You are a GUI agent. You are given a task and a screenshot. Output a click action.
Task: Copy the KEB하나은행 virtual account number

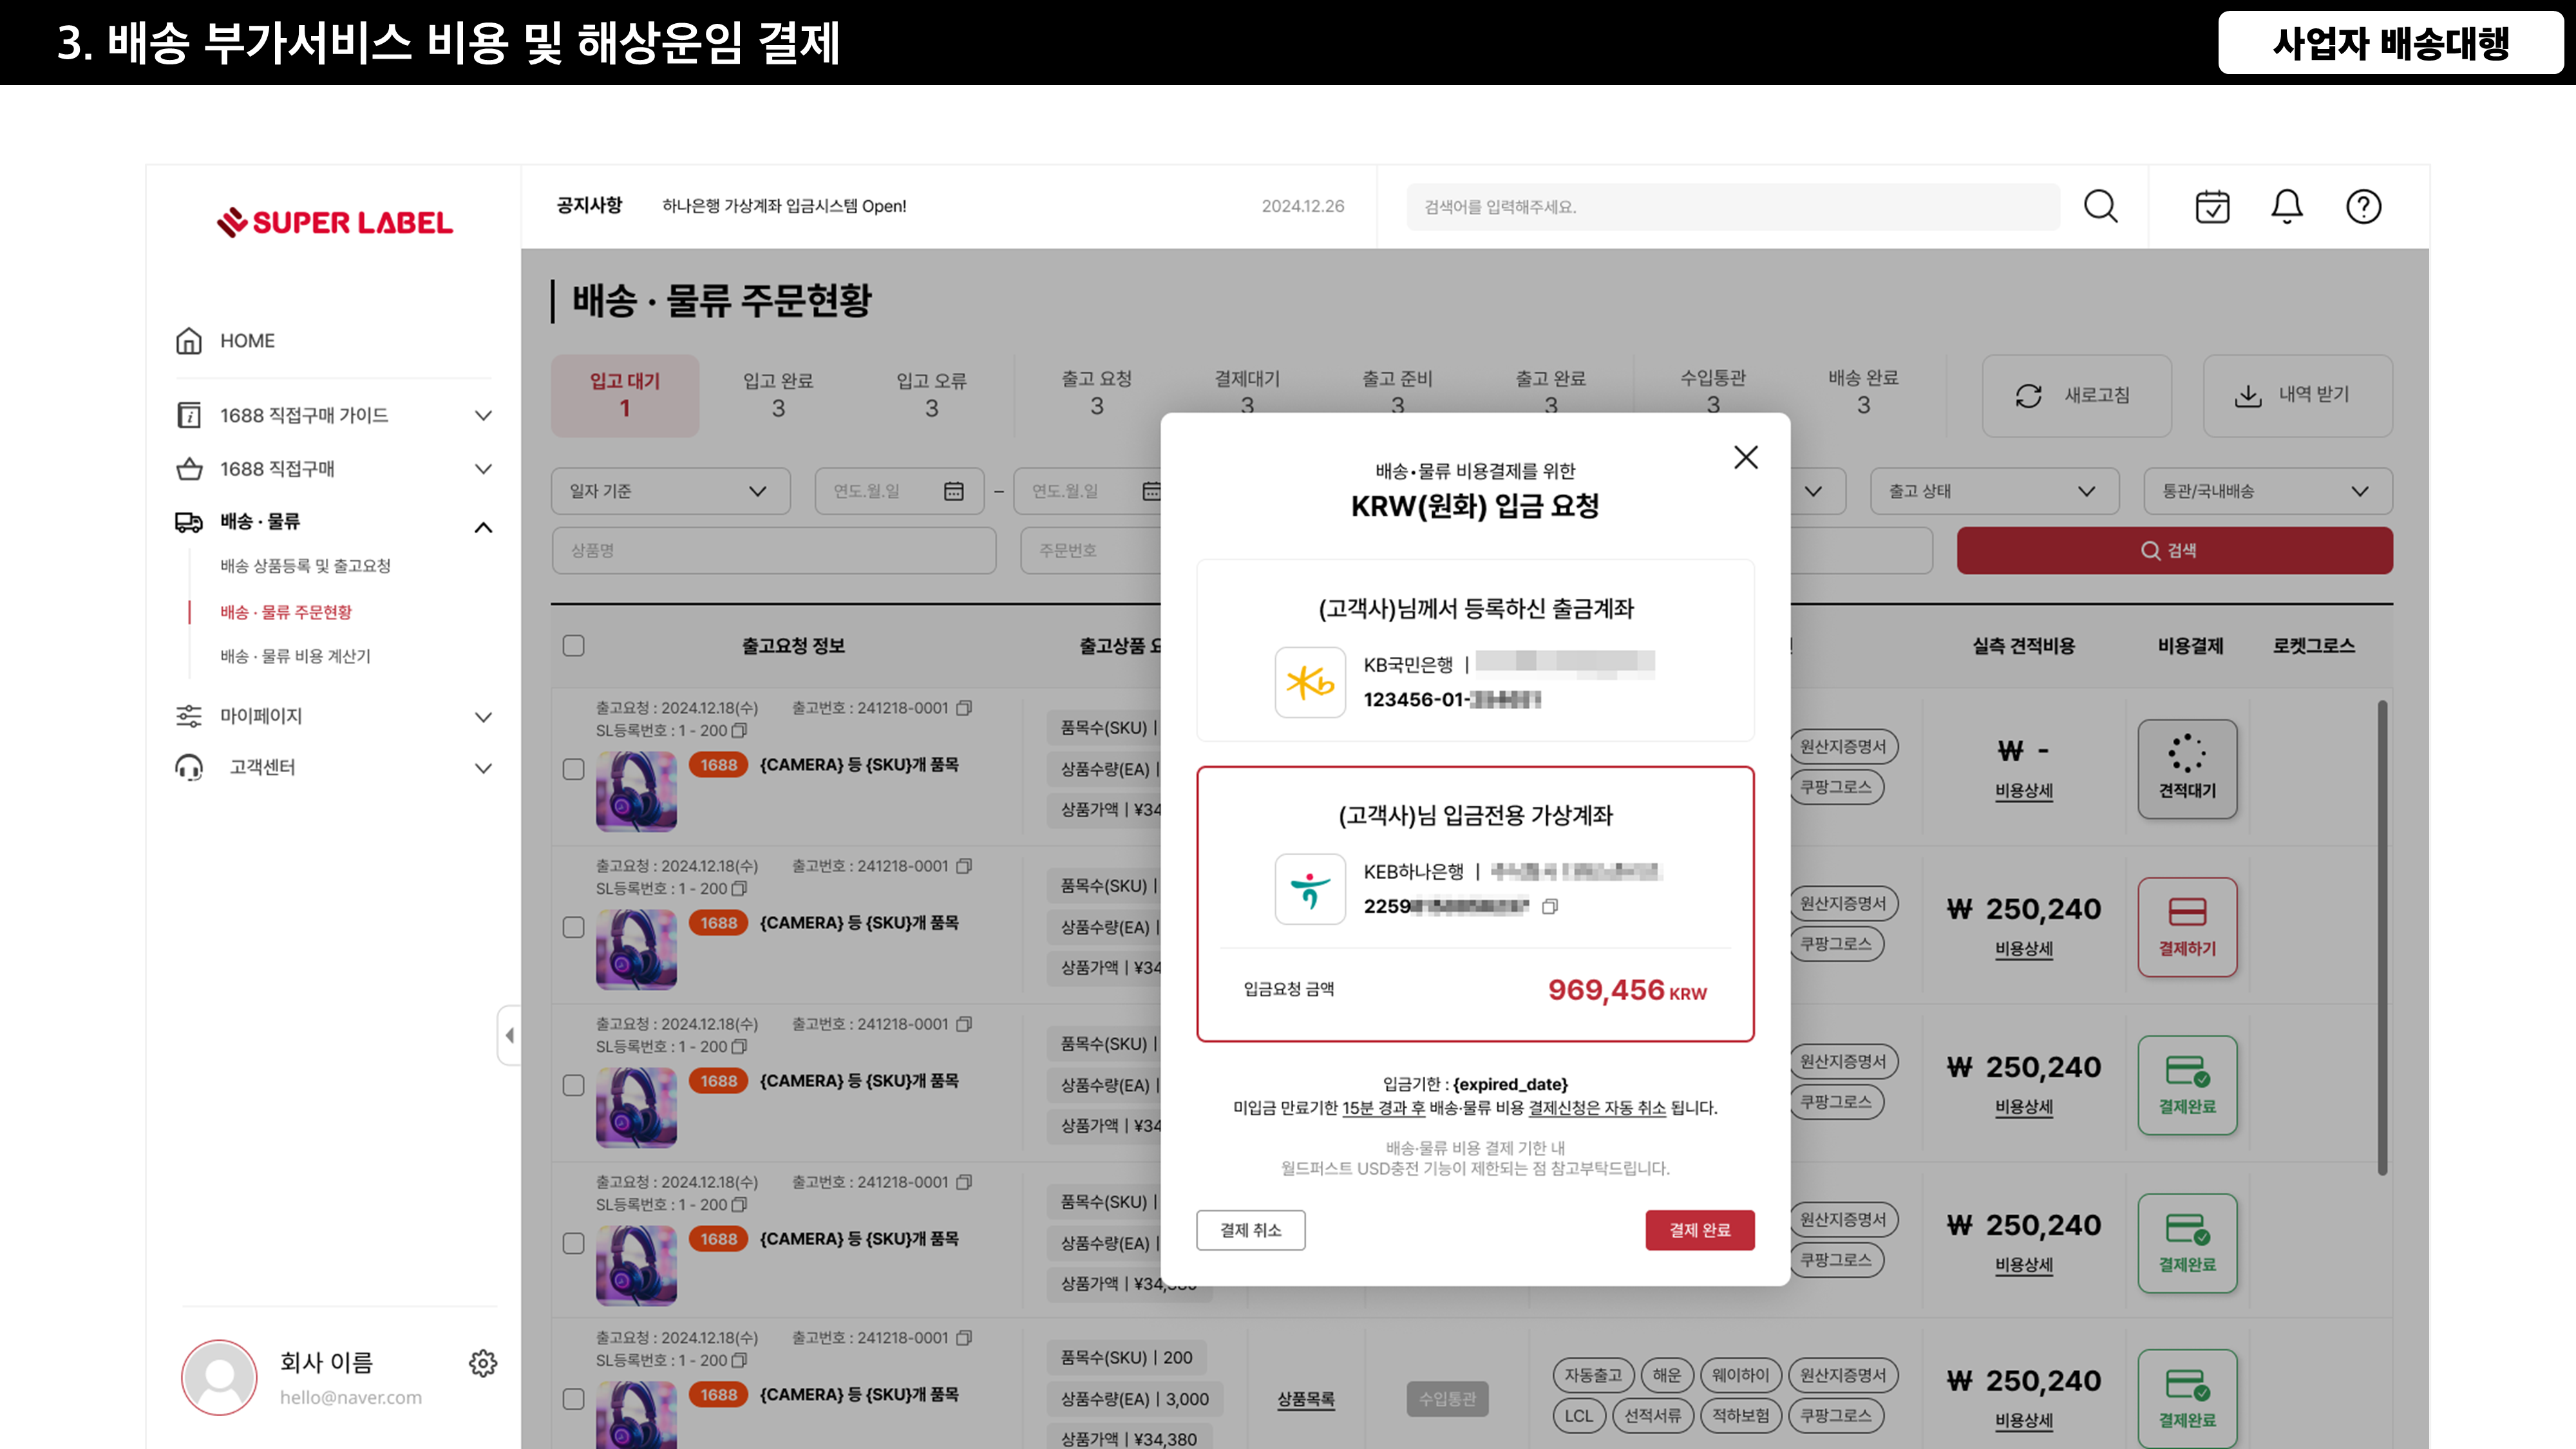(x=1550, y=907)
